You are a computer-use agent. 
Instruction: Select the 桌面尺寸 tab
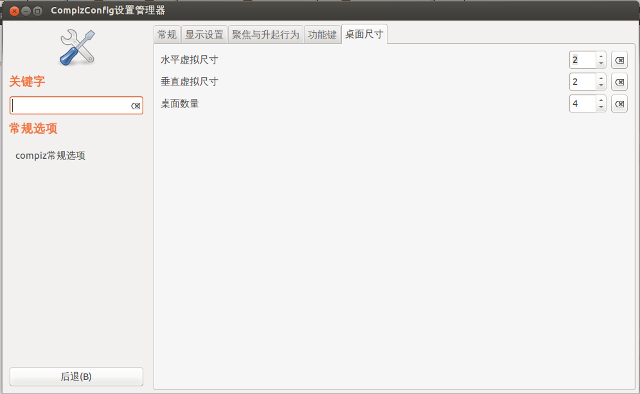[364, 34]
